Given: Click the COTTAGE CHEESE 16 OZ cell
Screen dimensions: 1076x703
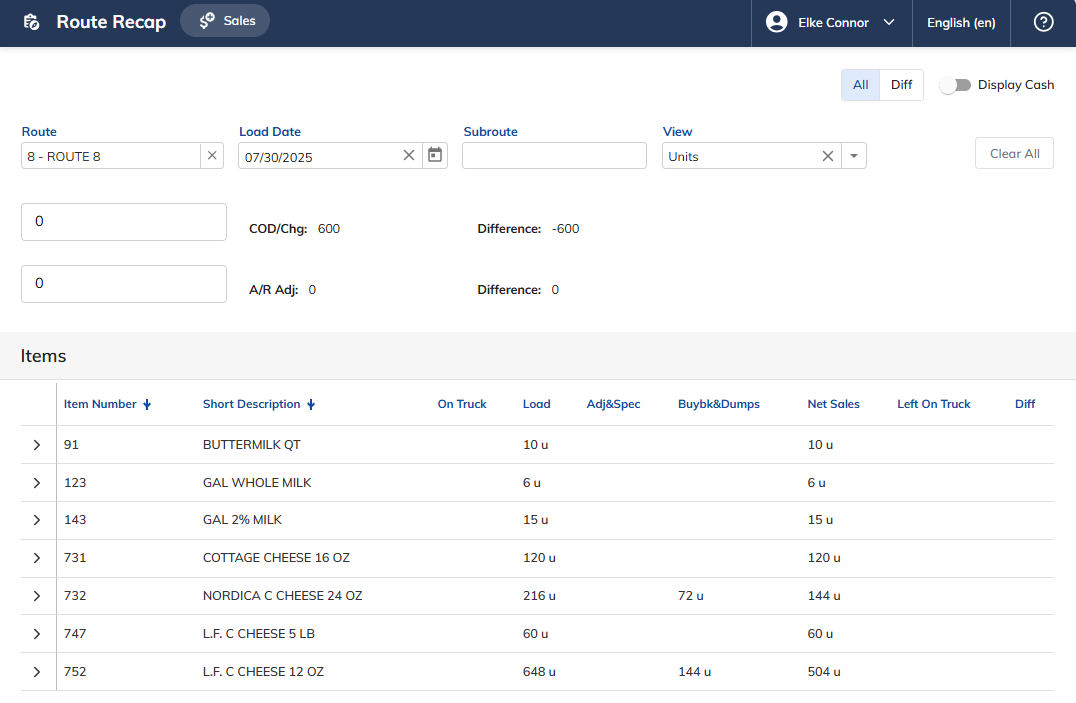Looking at the screenshot, I should (x=276, y=558).
